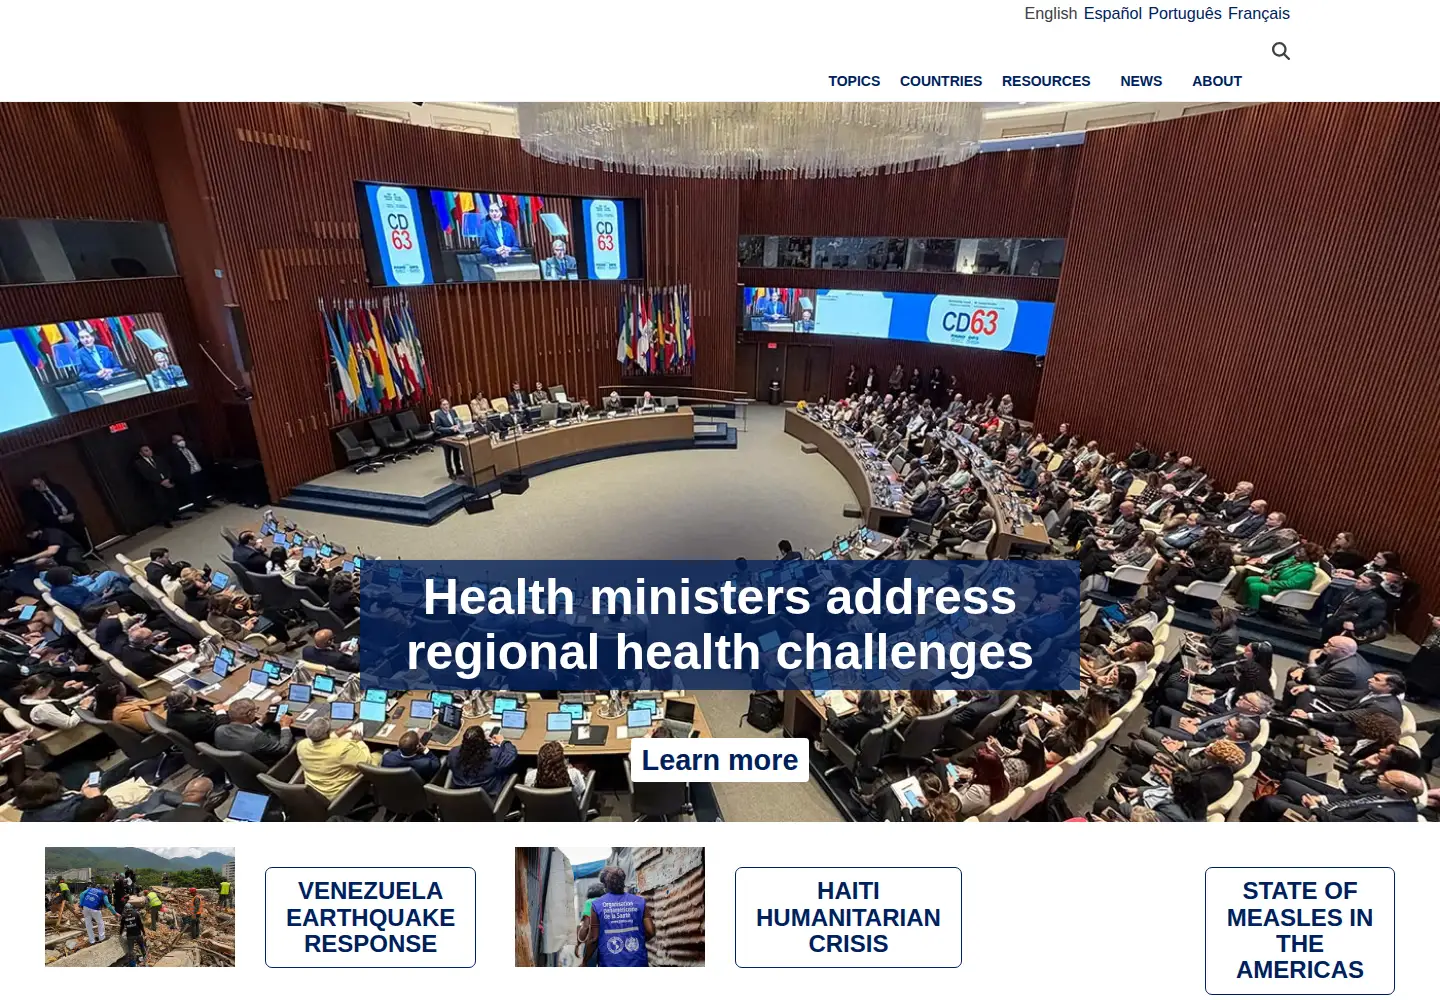Switch language to English
This screenshot has height=1000, width=1440.
point(1050,13)
